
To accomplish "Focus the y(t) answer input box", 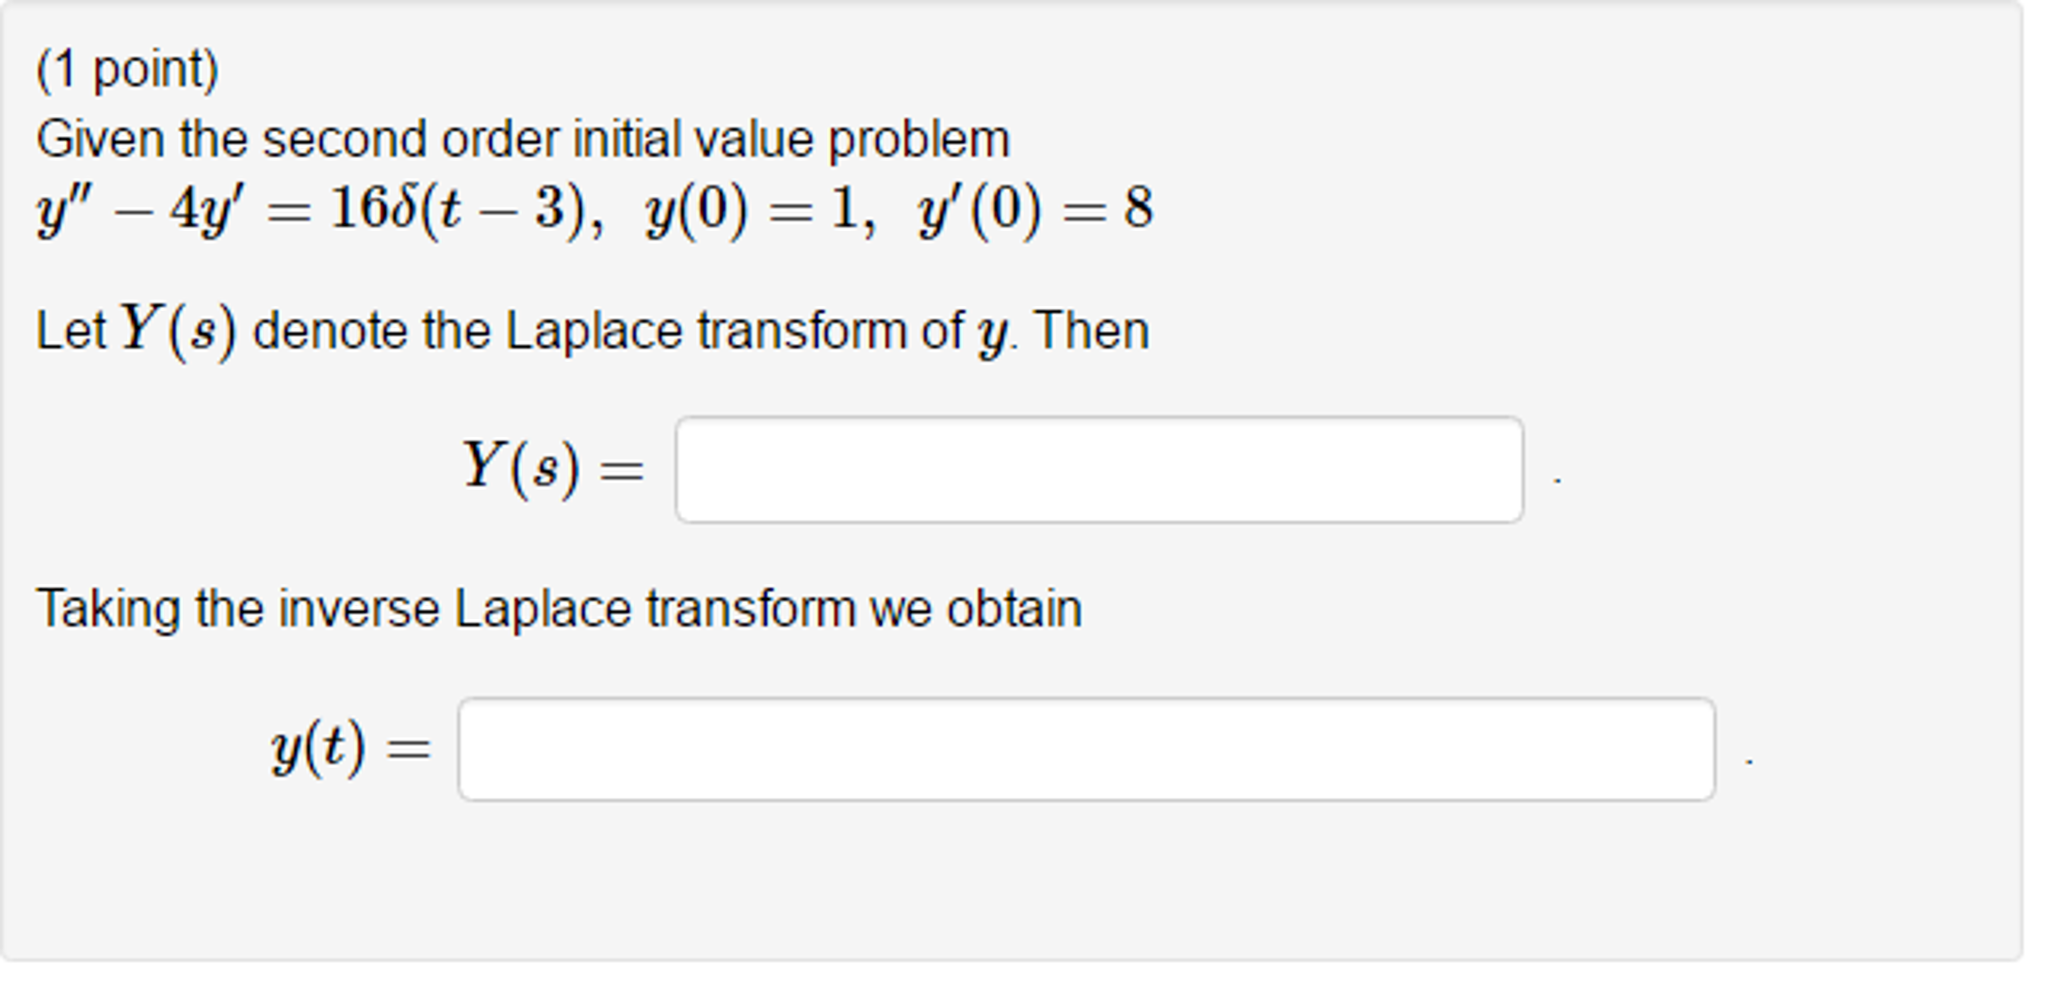I will pyautogui.click(x=1087, y=749).
